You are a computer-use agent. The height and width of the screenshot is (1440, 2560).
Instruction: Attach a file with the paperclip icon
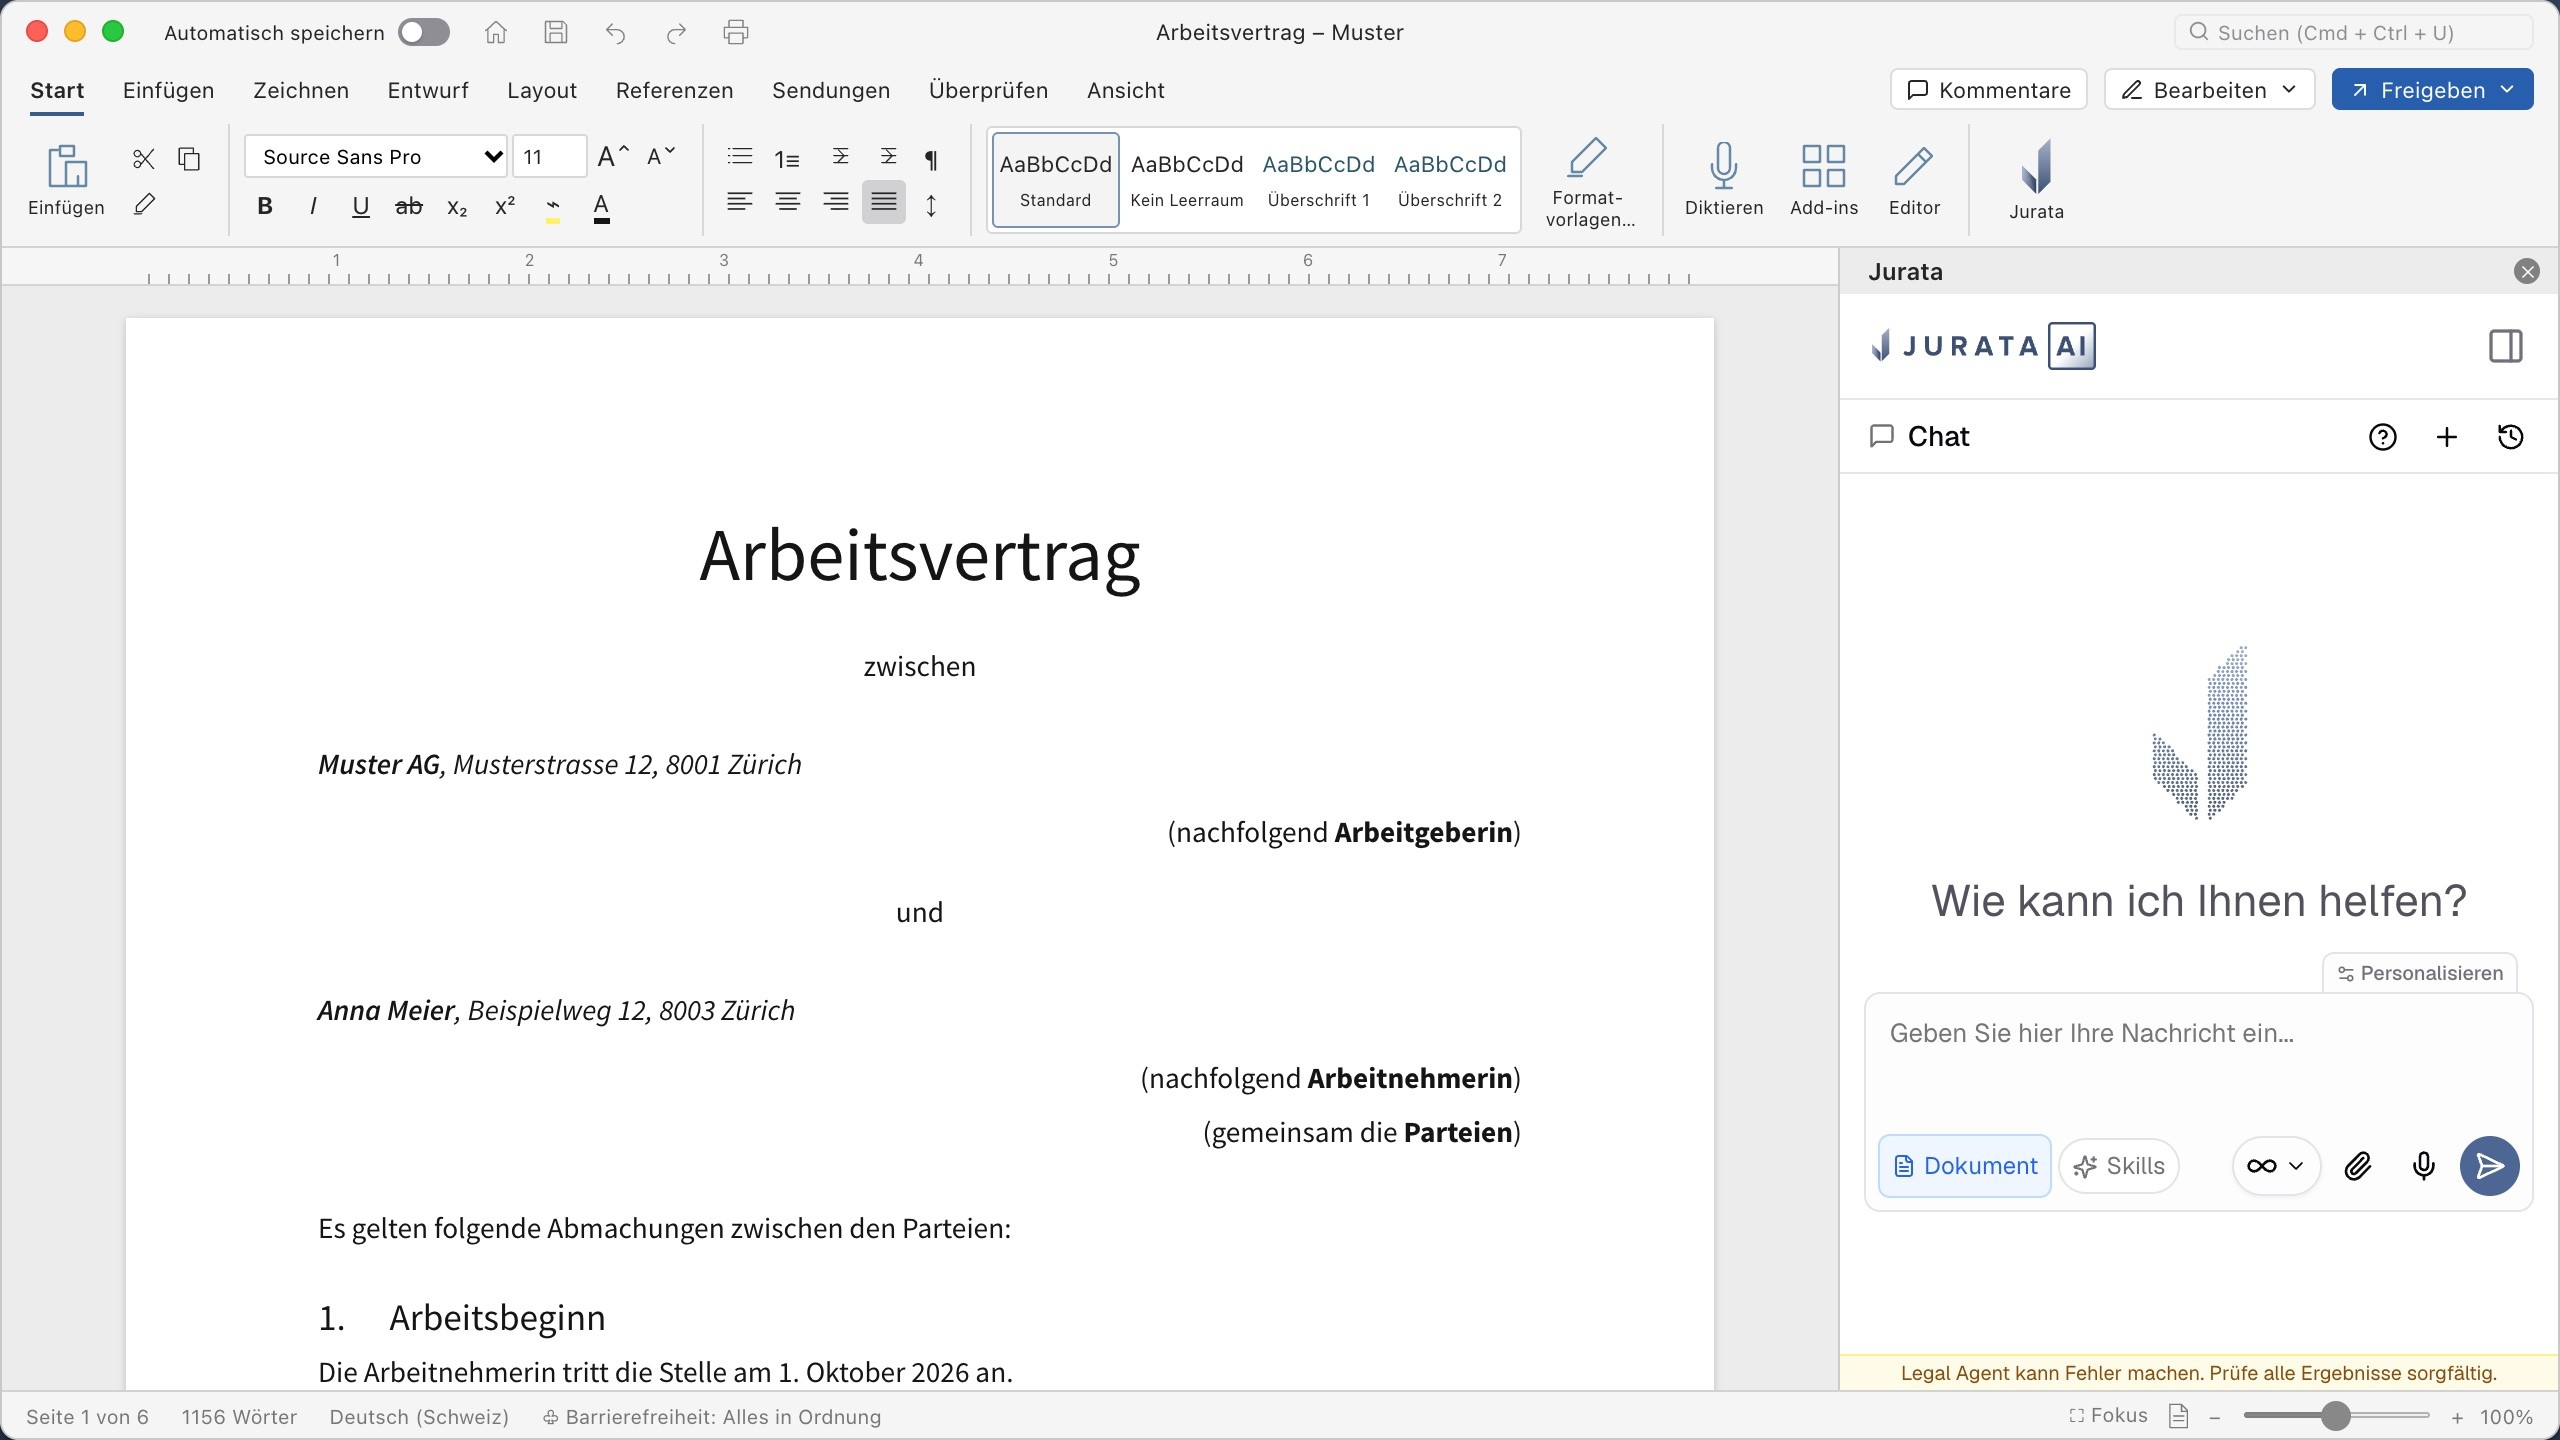(x=2358, y=1166)
